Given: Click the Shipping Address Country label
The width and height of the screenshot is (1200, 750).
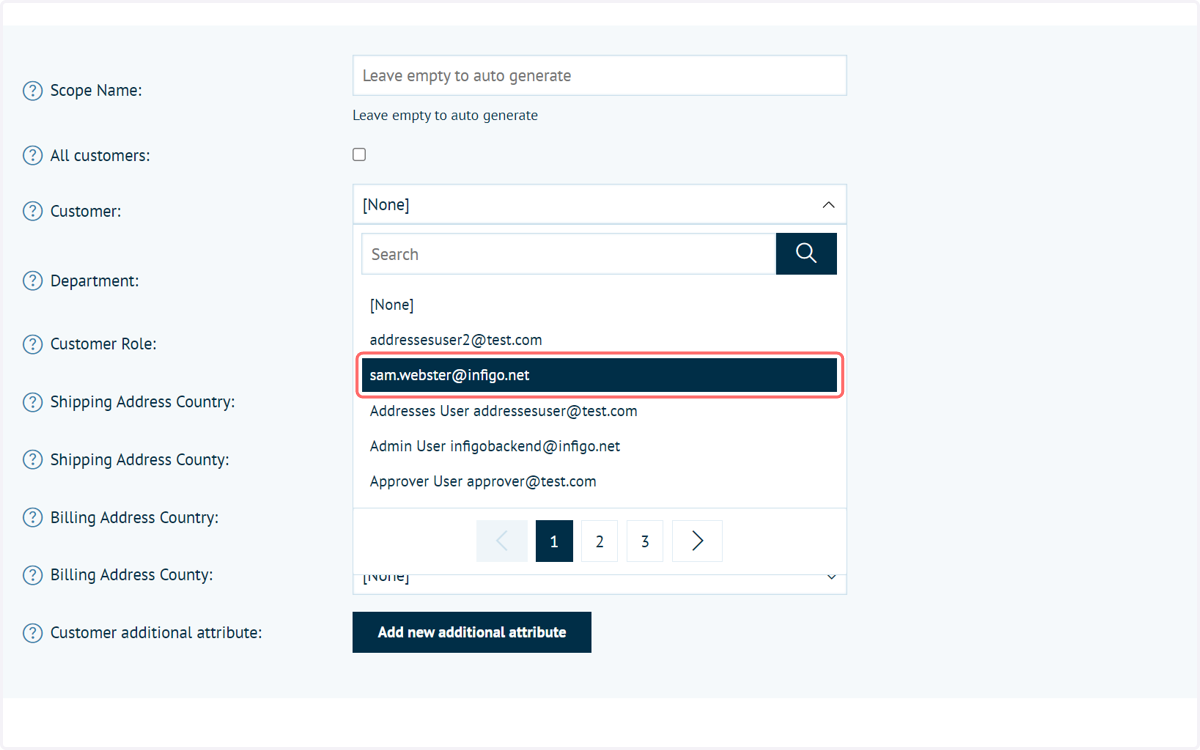Looking at the screenshot, I should (x=142, y=402).
